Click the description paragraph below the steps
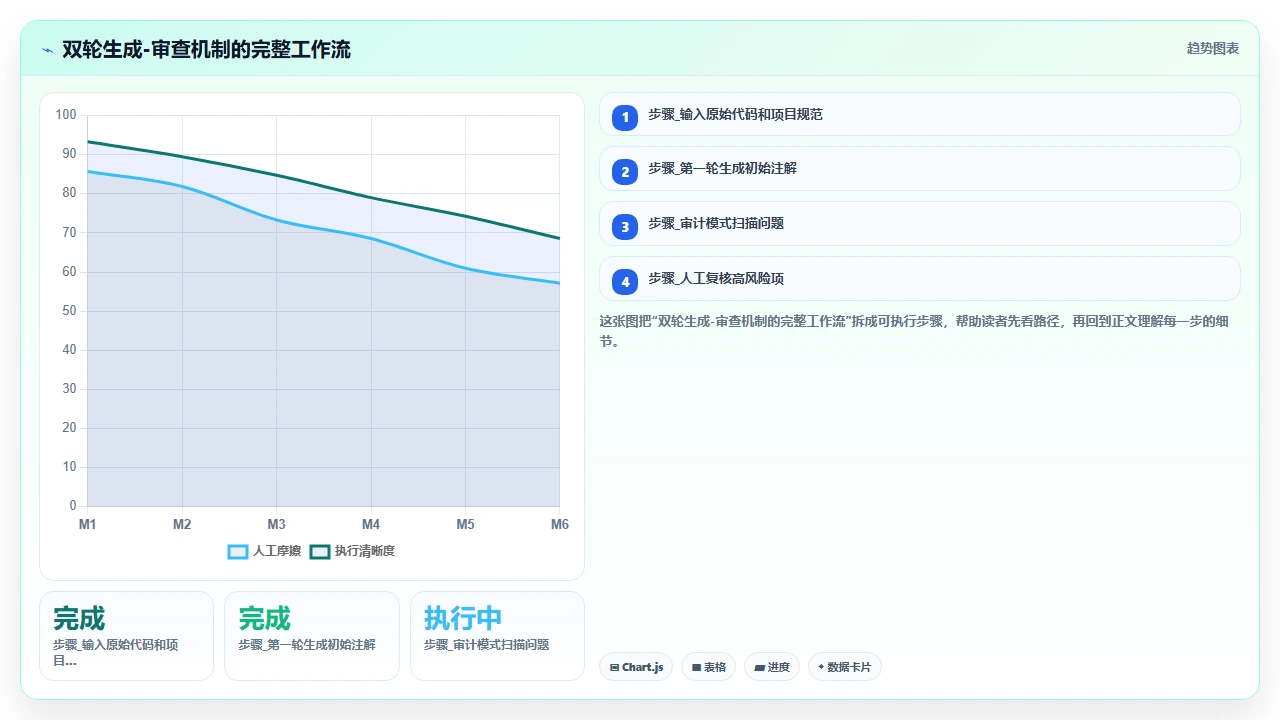1280x720 pixels. [x=919, y=331]
